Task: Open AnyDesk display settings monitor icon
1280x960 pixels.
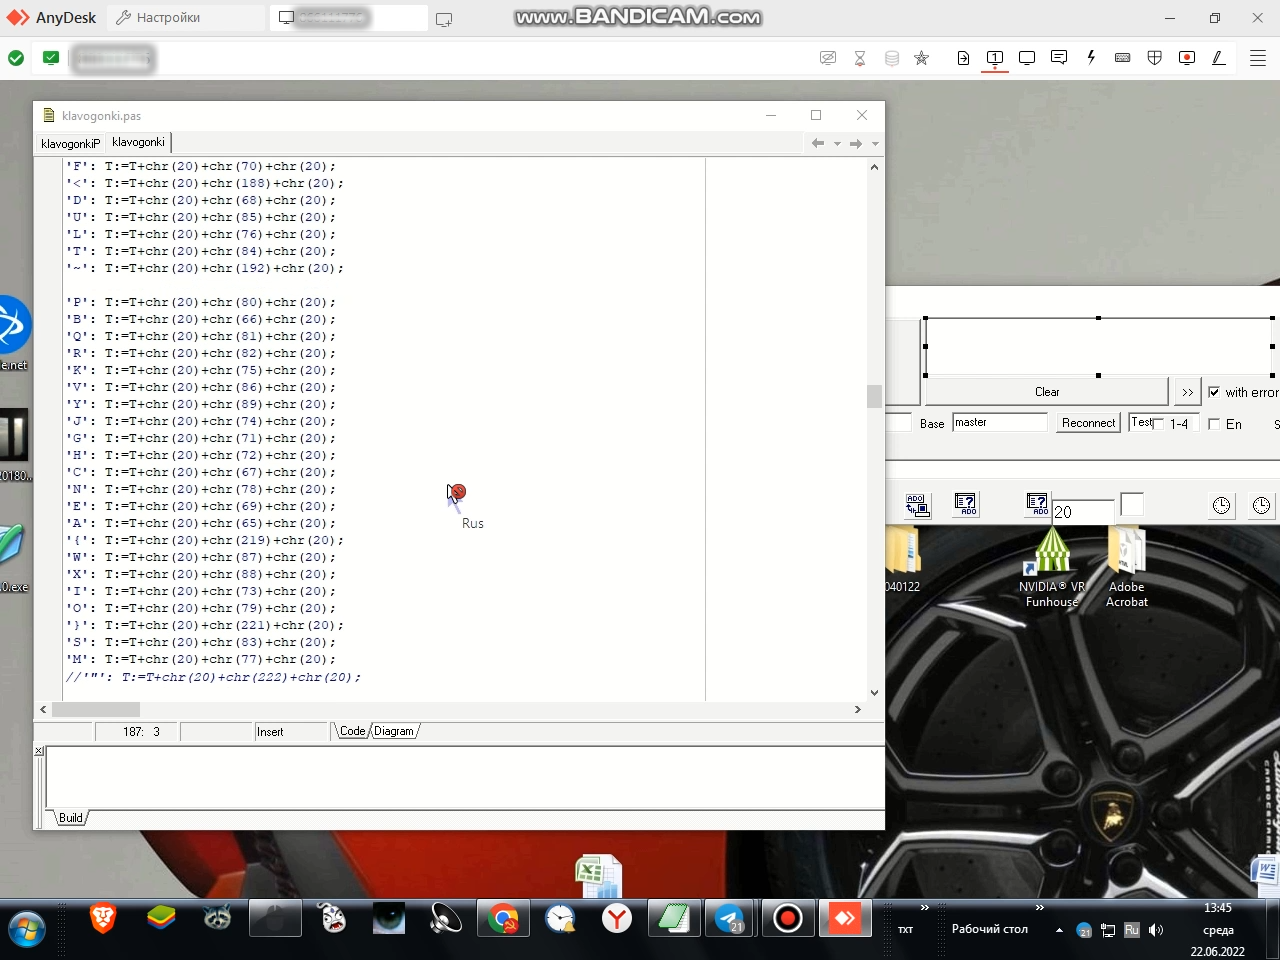Action: tap(1027, 58)
